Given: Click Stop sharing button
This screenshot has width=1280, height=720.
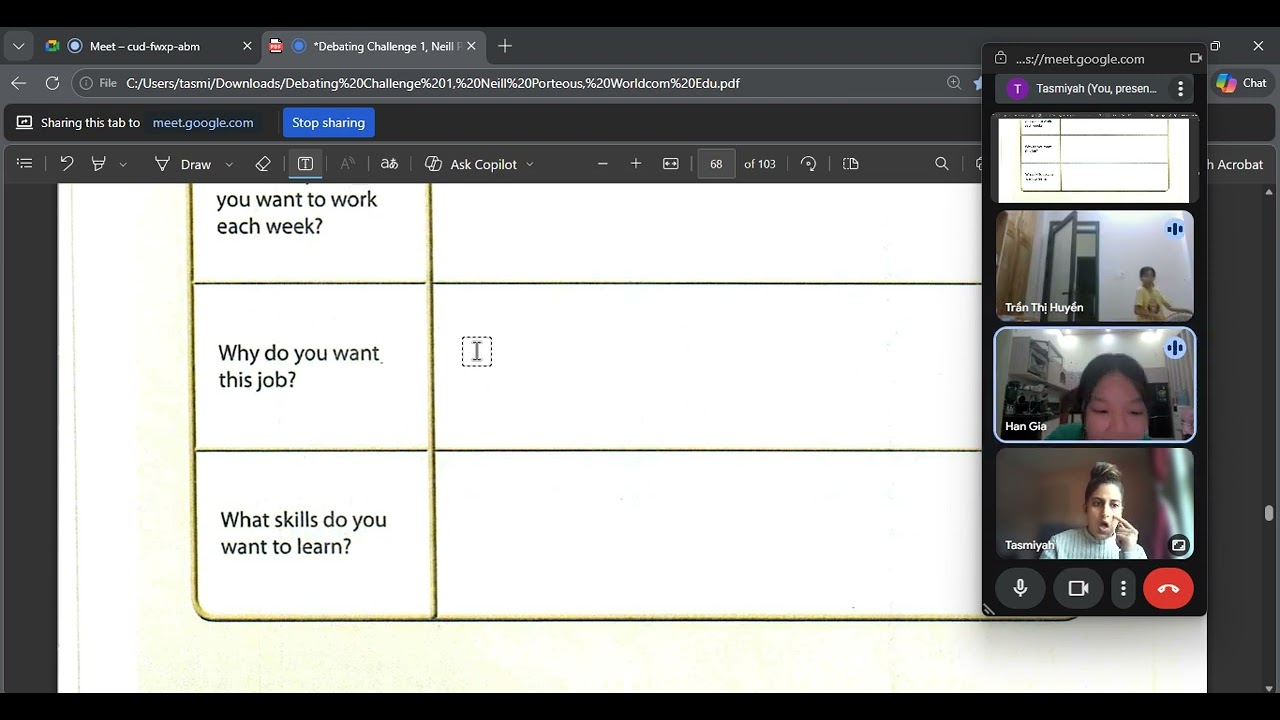Looking at the screenshot, I should [328, 123].
